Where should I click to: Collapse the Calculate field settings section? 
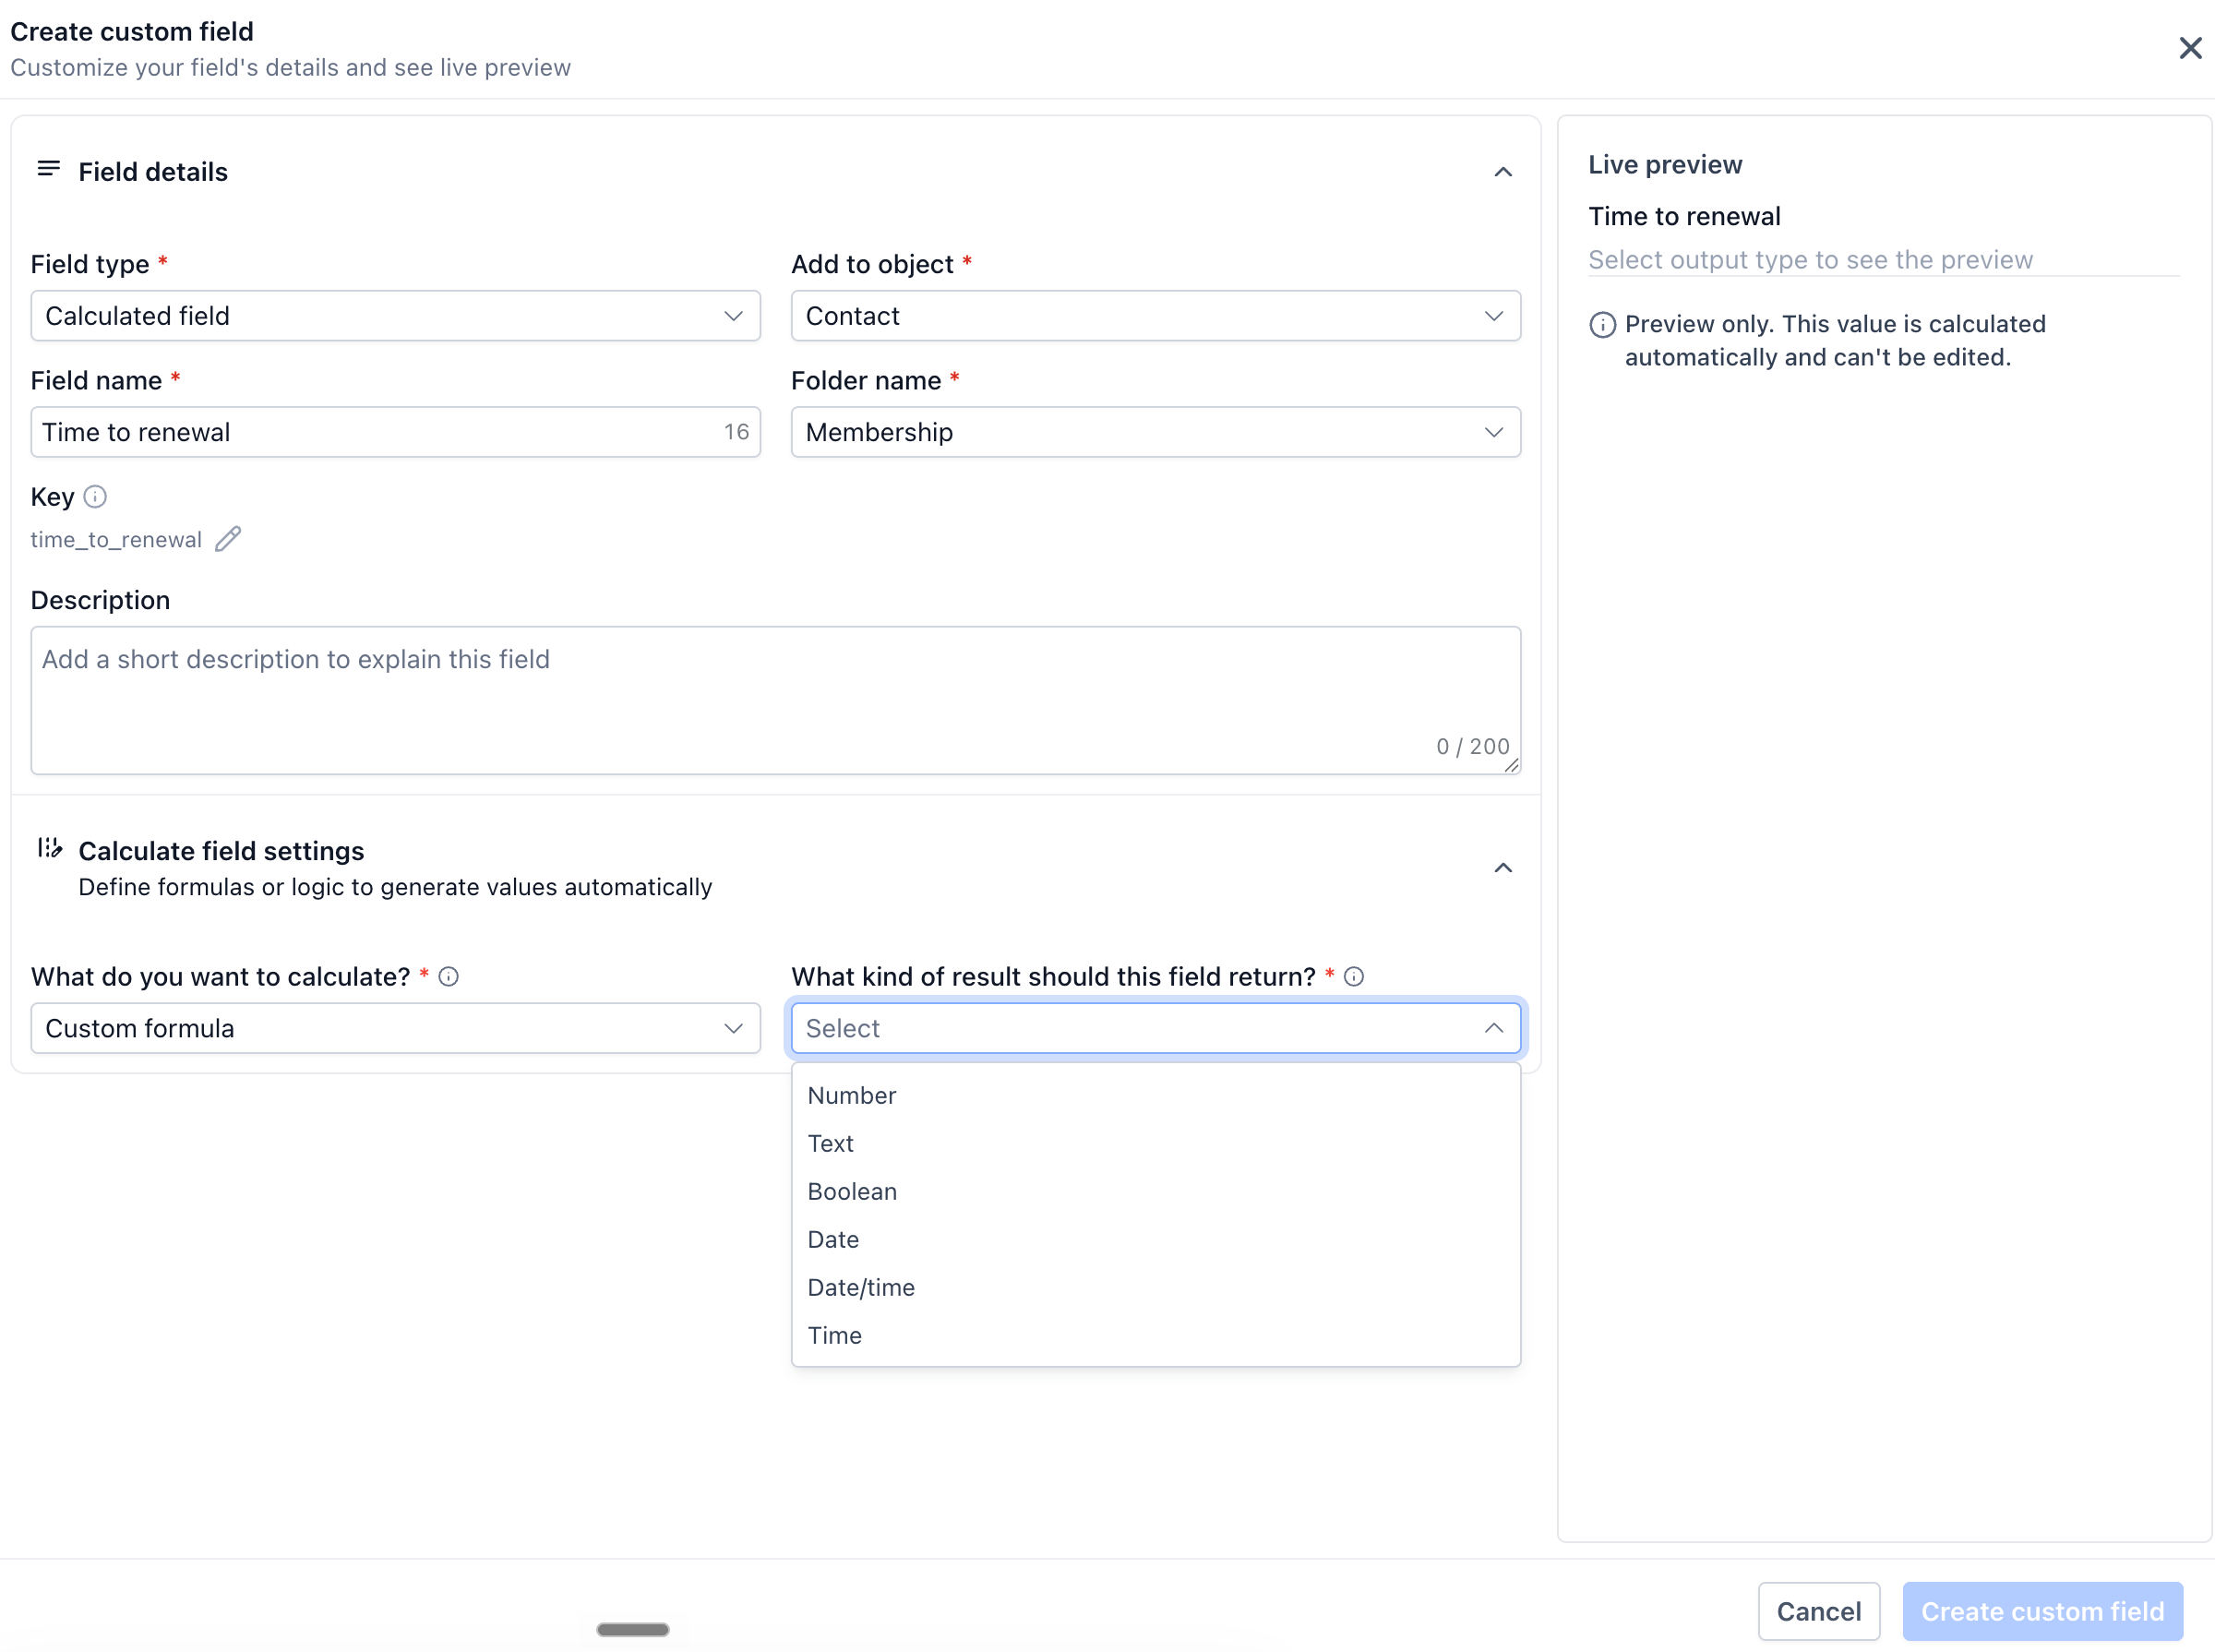point(1502,868)
